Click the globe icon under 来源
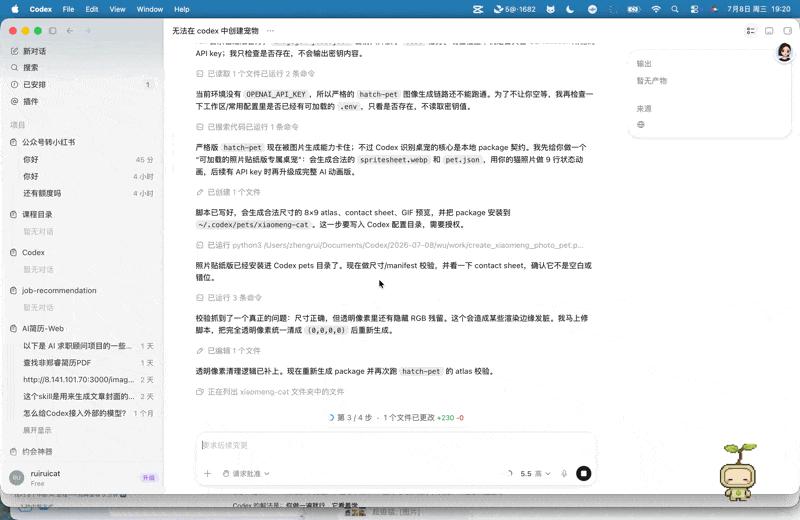Image resolution: width=800 pixels, height=520 pixels. (641, 125)
